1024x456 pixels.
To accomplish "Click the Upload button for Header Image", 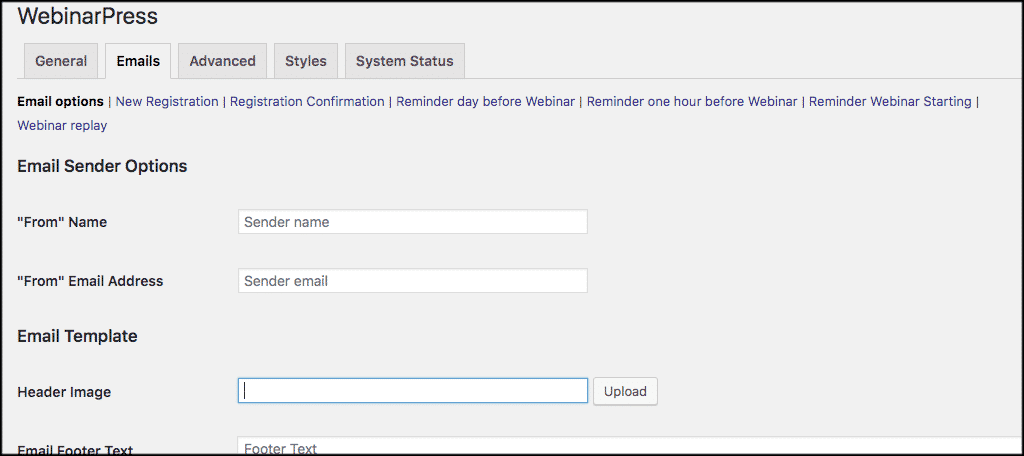I will point(625,391).
